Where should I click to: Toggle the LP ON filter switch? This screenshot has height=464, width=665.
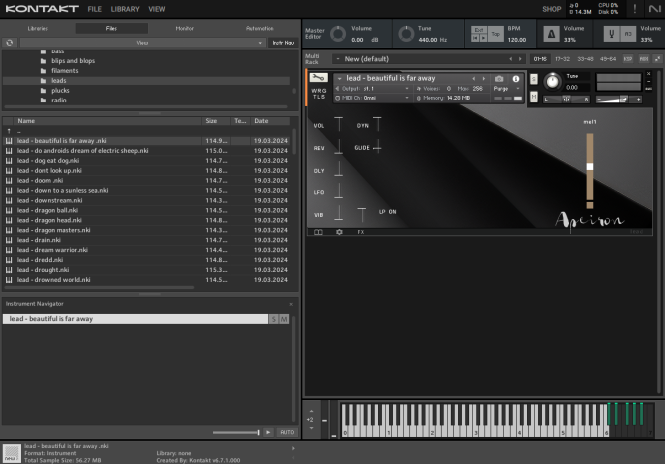coord(387,212)
